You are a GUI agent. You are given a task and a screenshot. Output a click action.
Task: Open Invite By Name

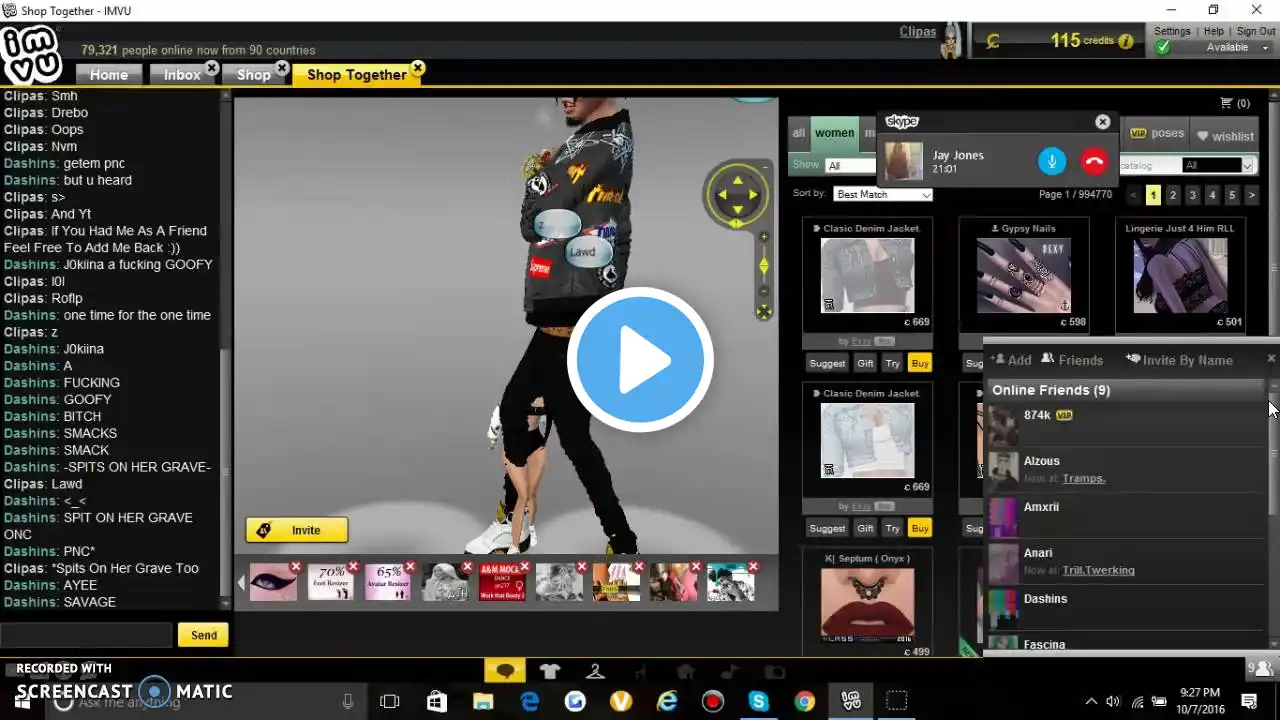pyautogui.click(x=1179, y=360)
